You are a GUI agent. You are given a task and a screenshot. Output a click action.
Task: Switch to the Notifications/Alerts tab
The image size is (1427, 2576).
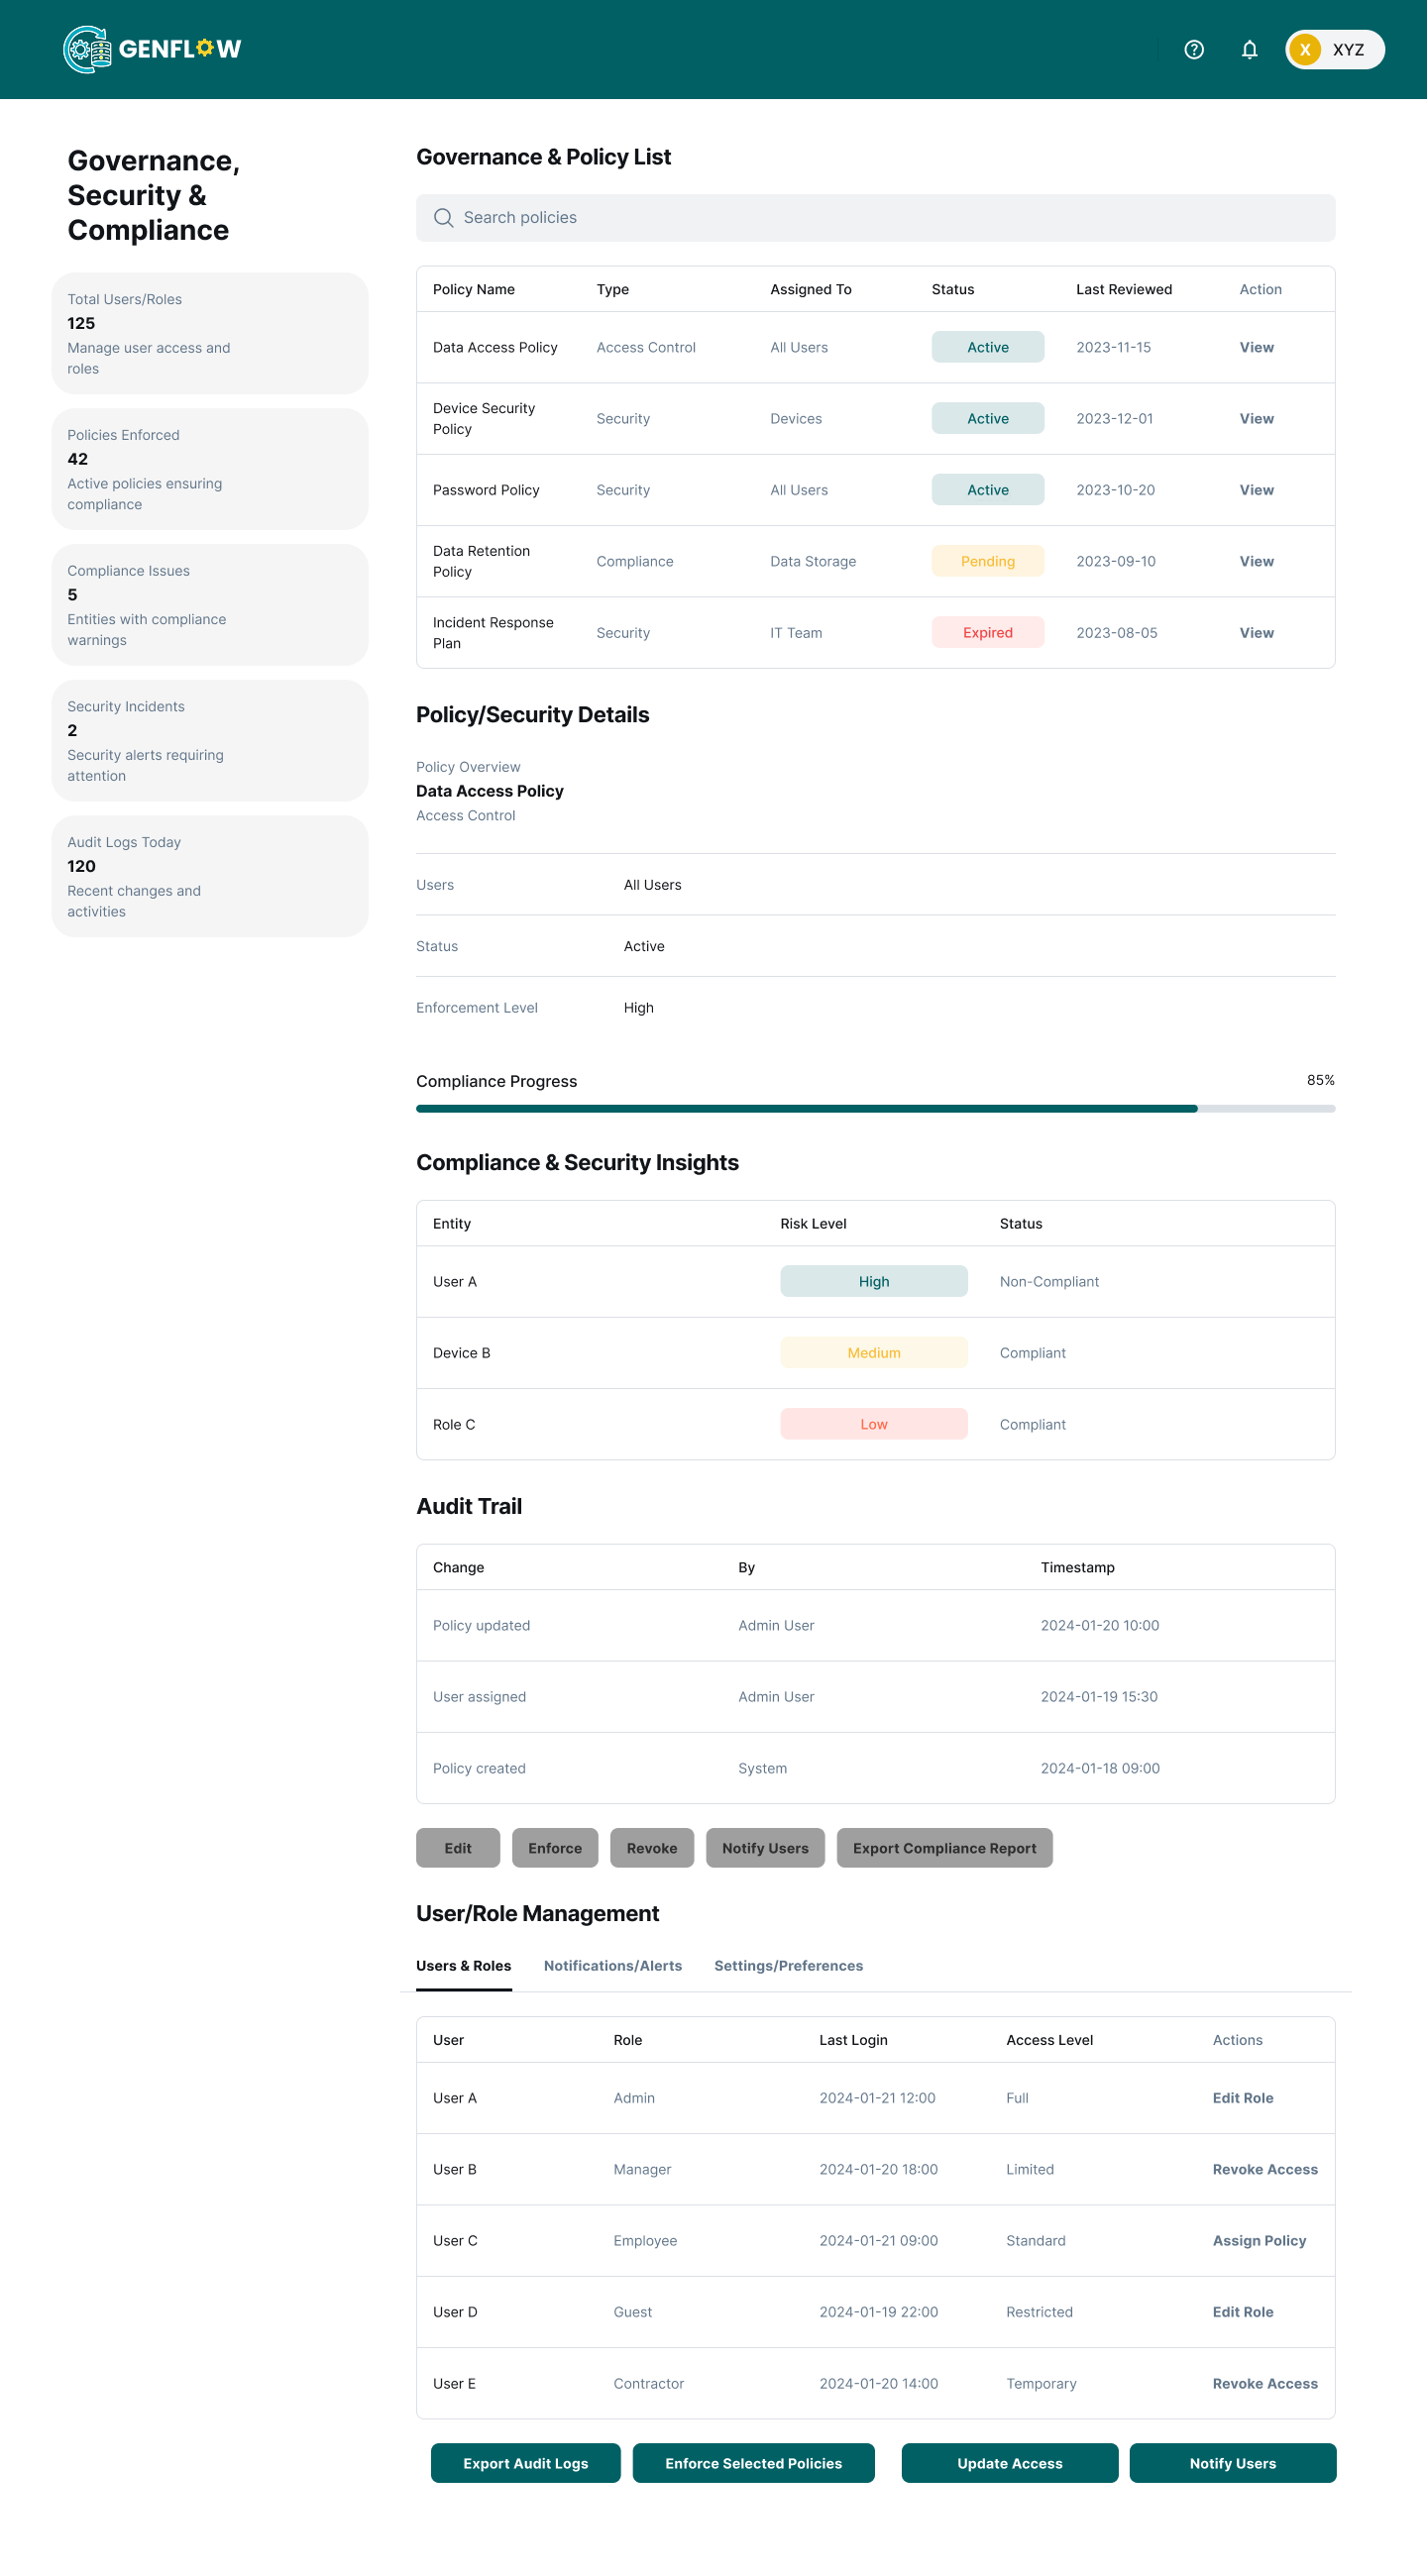[613, 1966]
